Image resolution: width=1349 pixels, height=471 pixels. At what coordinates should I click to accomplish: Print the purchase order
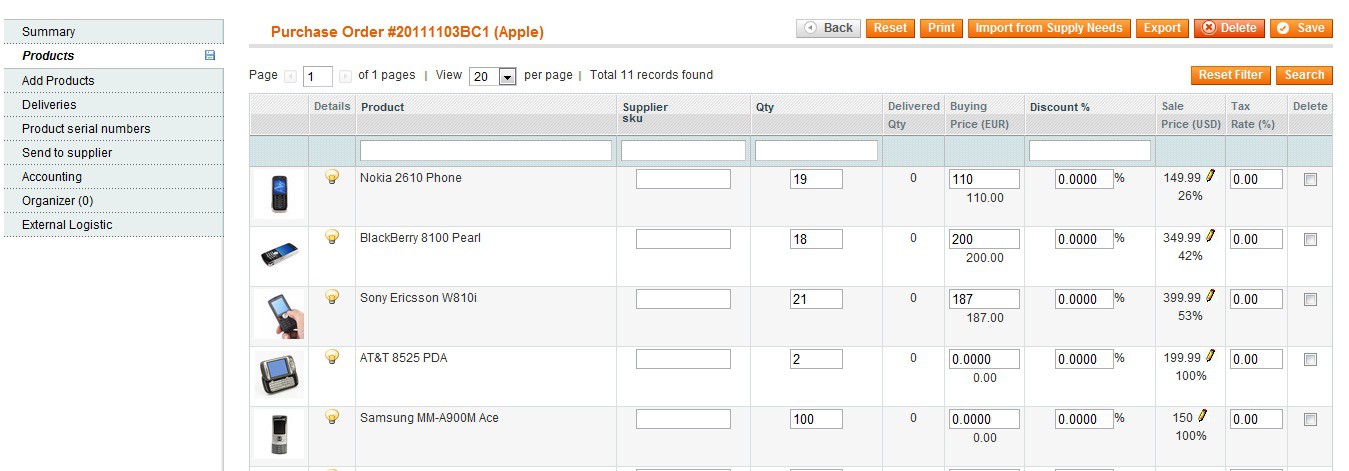coord(941,28)
